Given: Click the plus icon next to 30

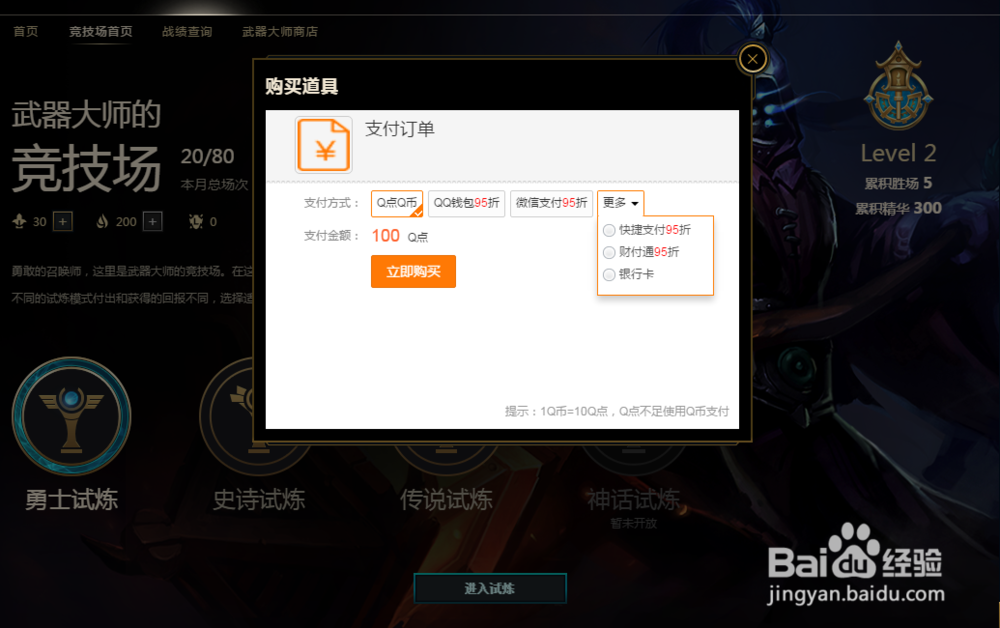Looking at the screenshot, I should (62, 221).
